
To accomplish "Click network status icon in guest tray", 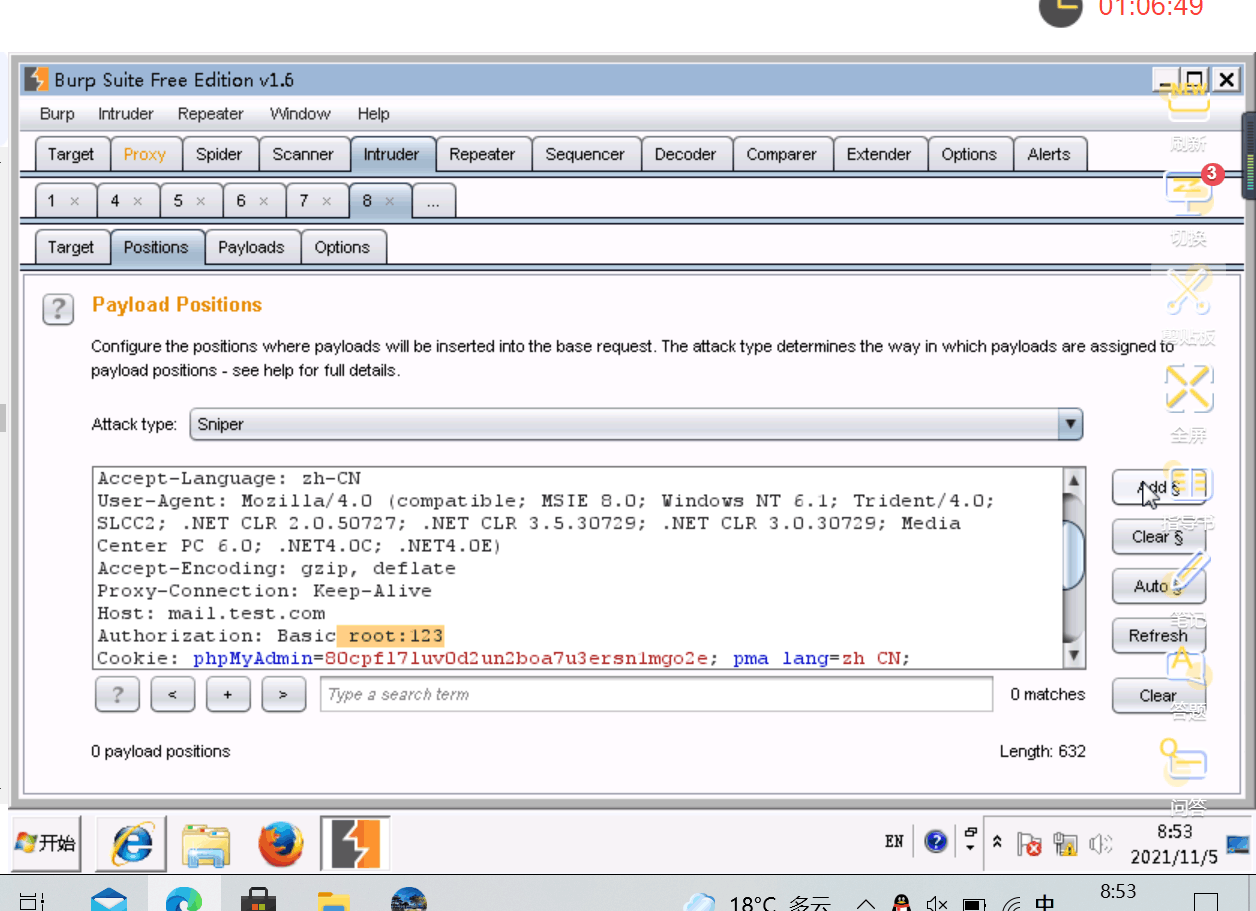I will pos(1065,845).
